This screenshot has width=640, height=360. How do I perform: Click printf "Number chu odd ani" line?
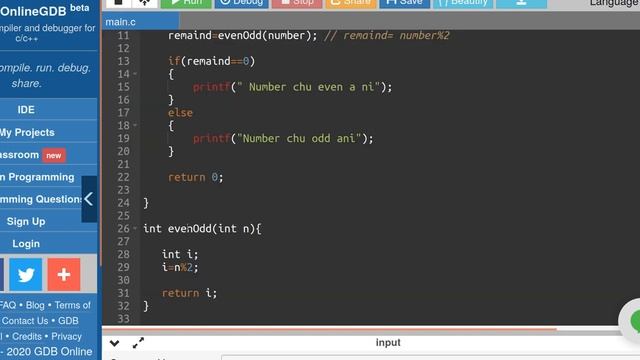click(x=283, y=138)
